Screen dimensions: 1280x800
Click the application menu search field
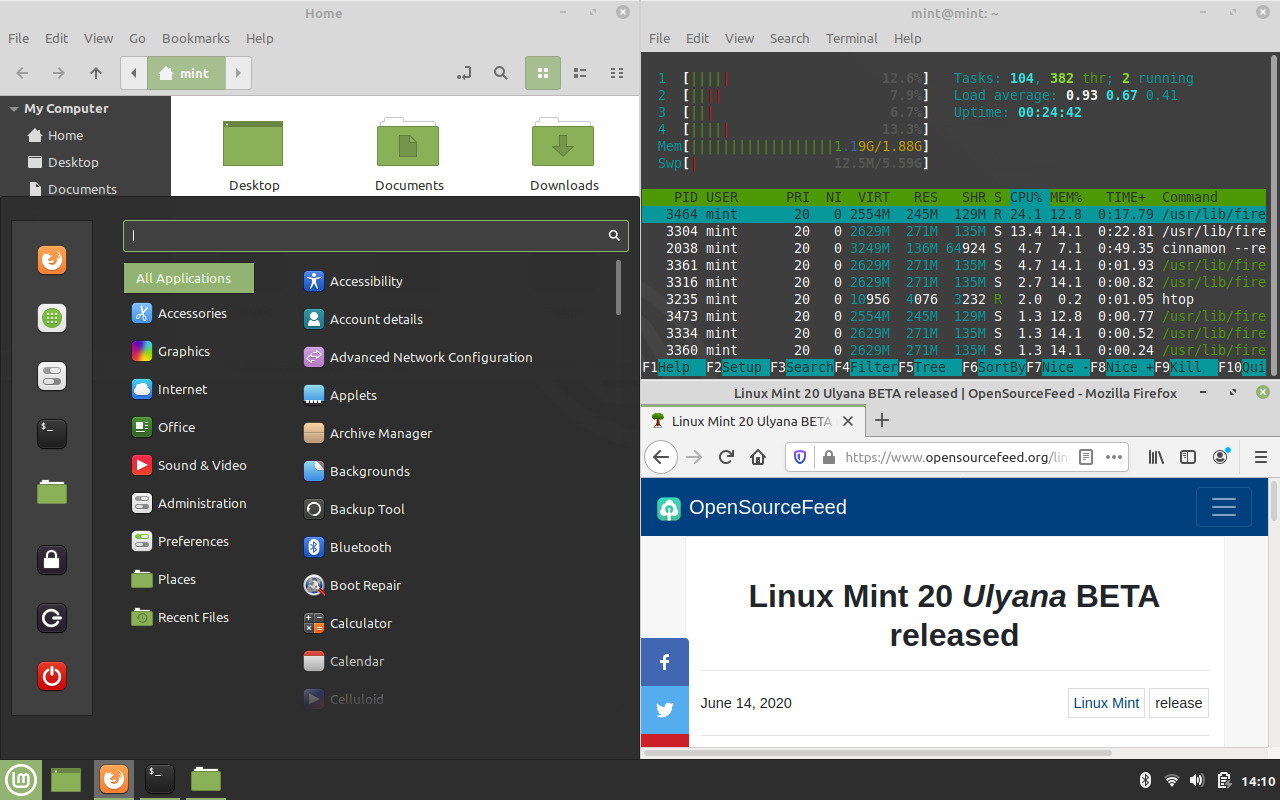(x=370, y=235)
